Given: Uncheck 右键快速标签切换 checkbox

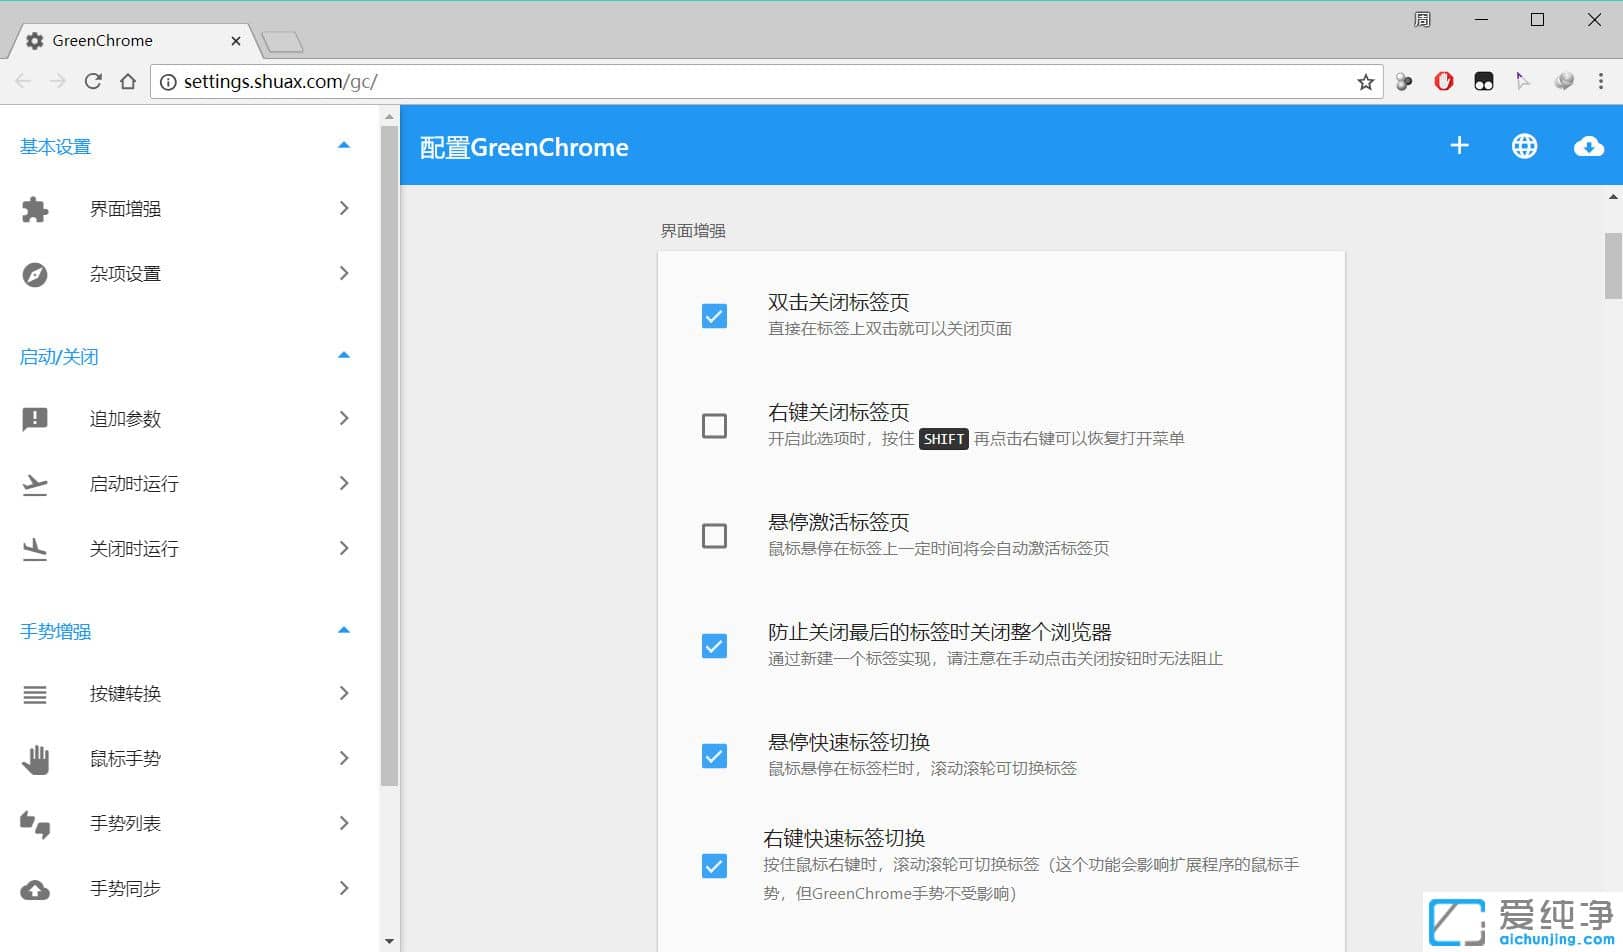Looking at the screenshot, I should coord(714,866).
